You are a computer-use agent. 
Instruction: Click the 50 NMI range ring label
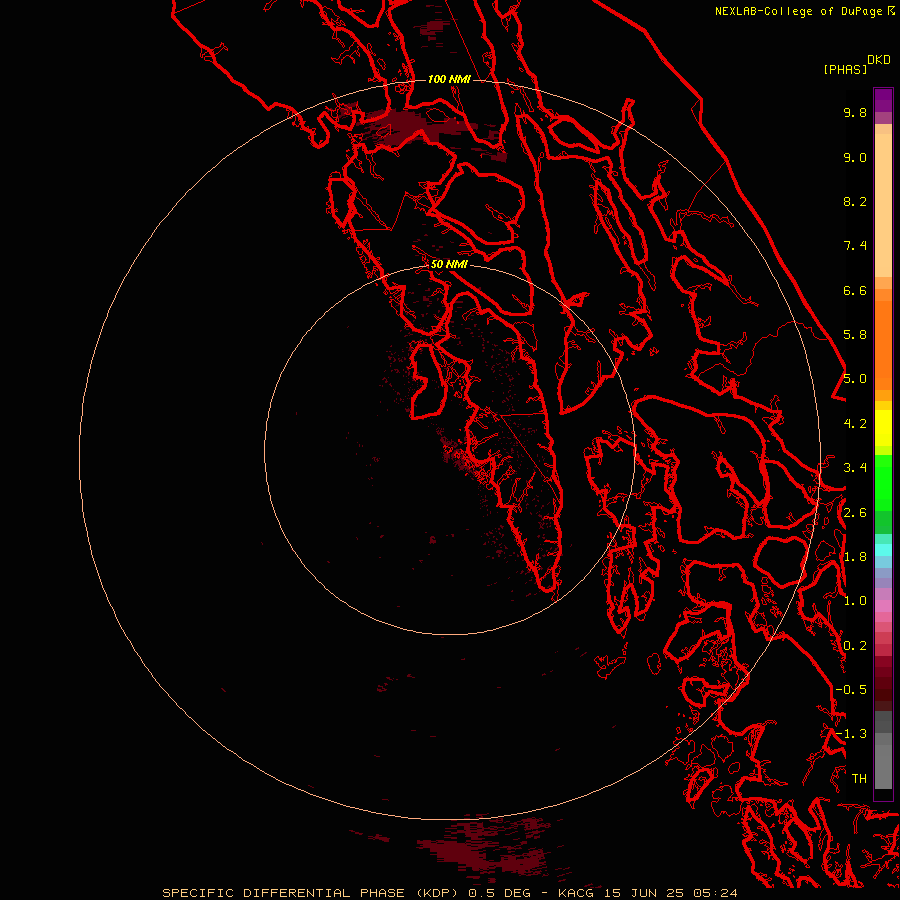coord(449,264)
